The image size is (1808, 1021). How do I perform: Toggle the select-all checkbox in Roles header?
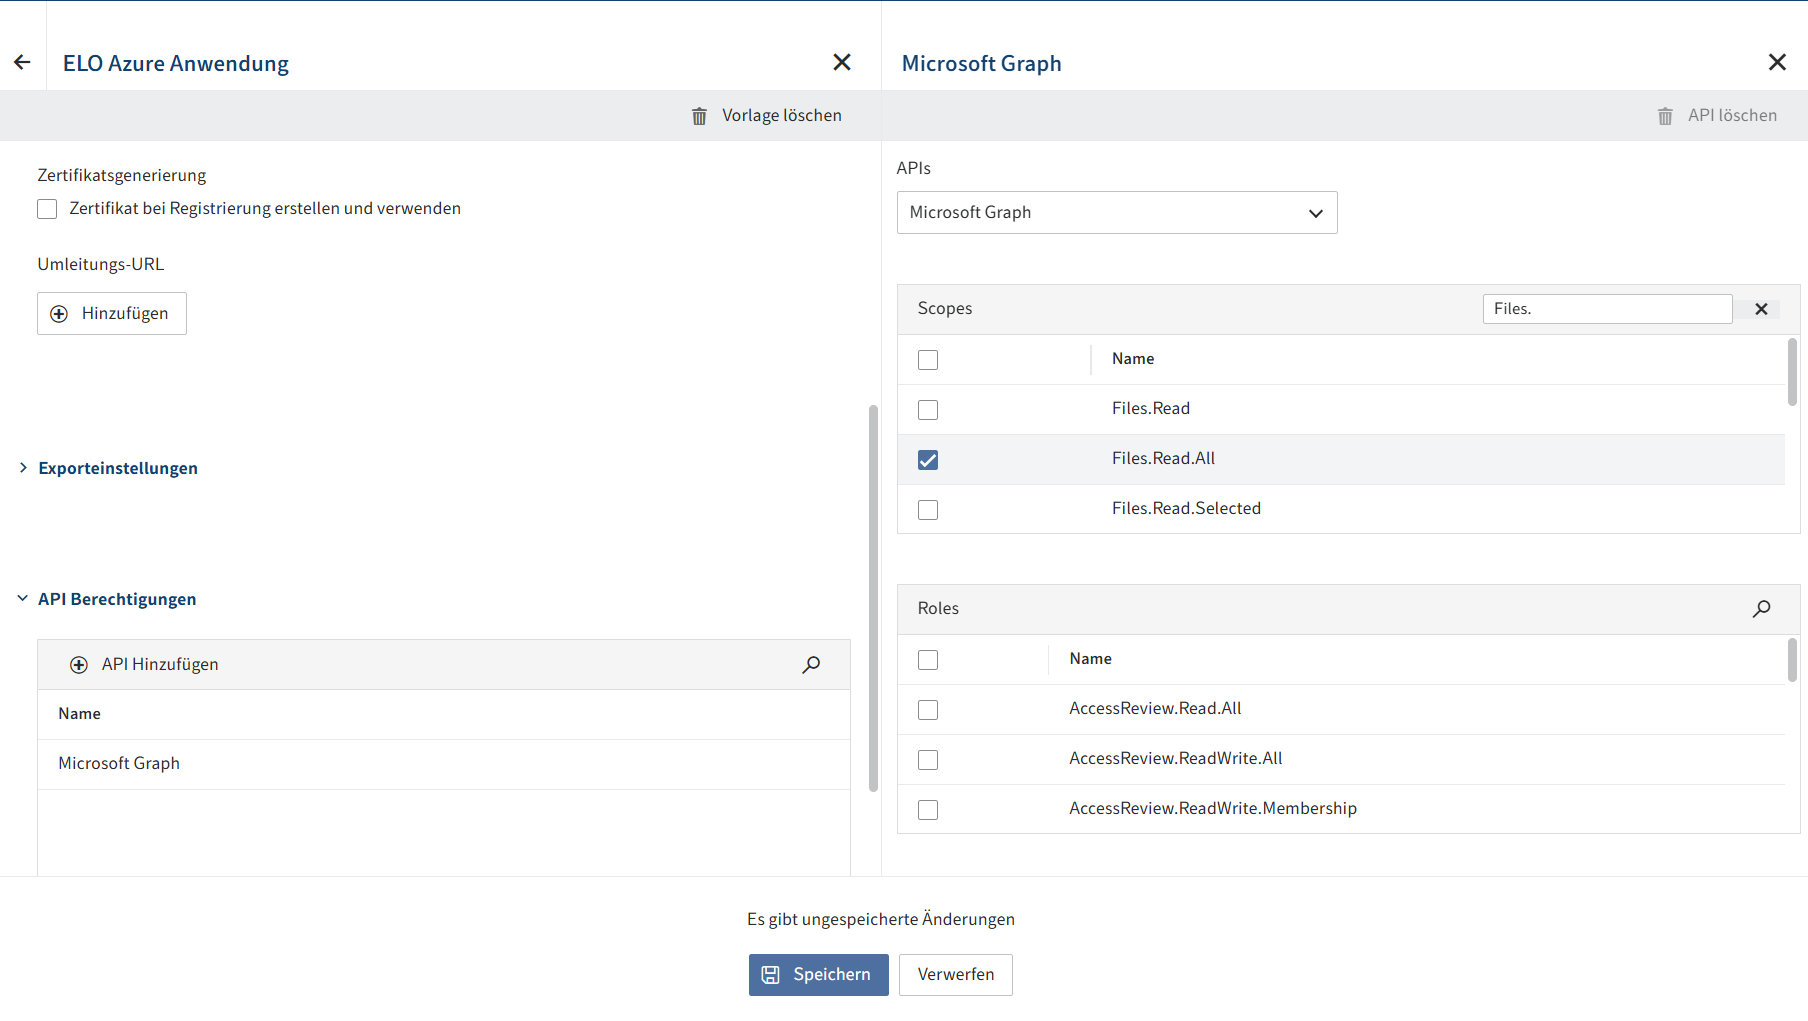pos(928,660)
